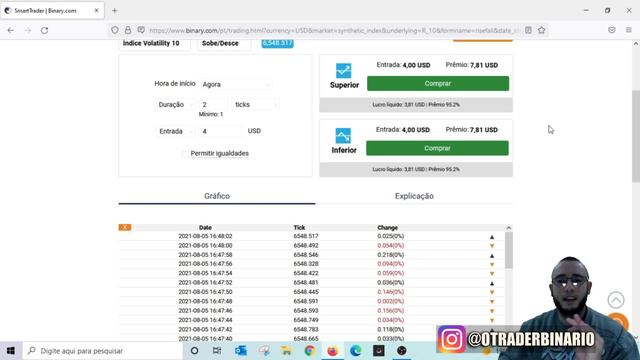The height and width of the screenshot is (360, 640).
Task: Toggle reader view icon in address bar
Action: (528, 30)
